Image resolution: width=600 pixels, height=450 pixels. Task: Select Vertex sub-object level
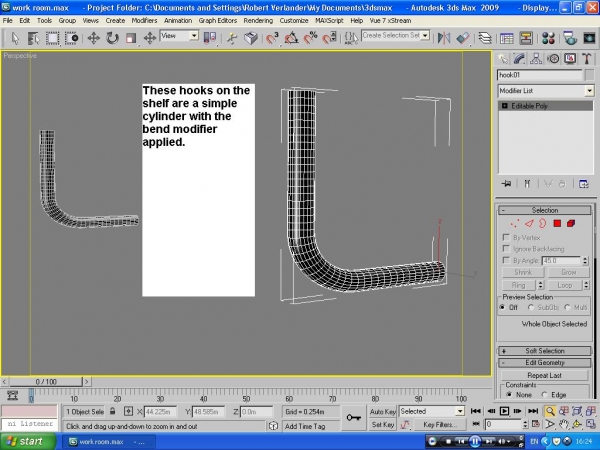tap(515, 223)
